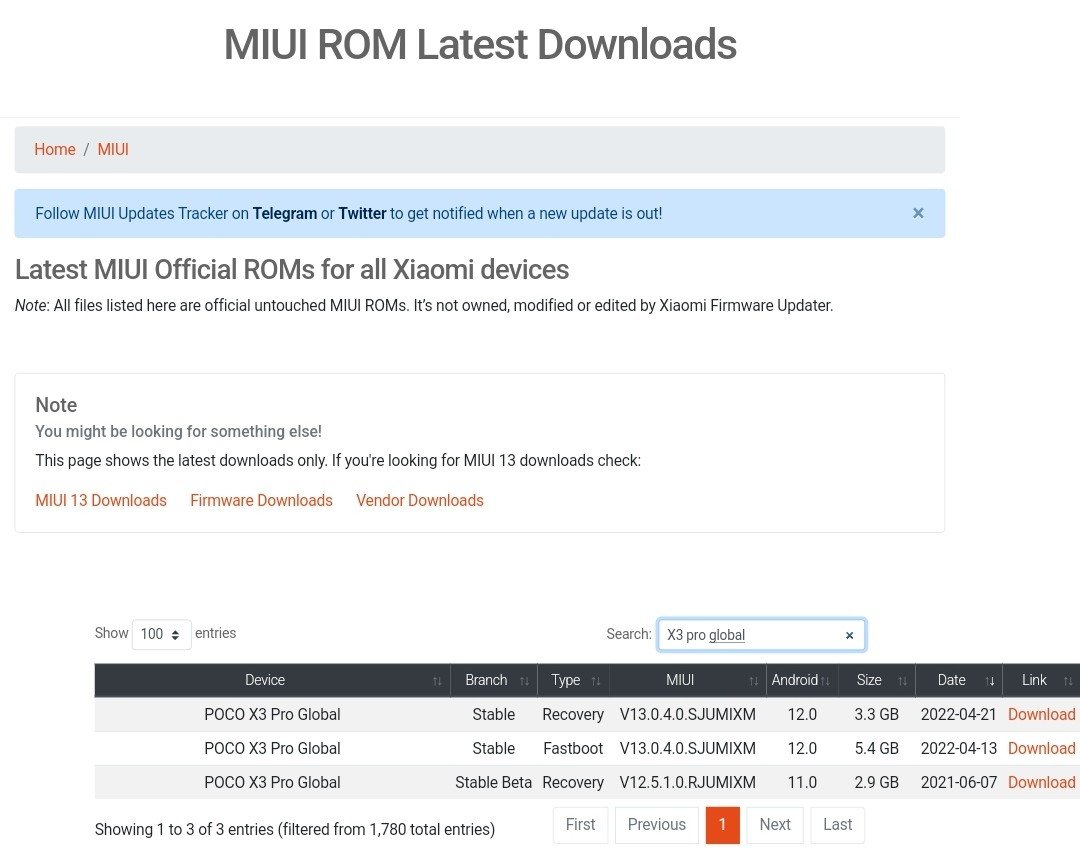1080x853 pixels.
Task: Dismiss the Telegram/Twitter notification banner
Action: click(x=917, y=213)
